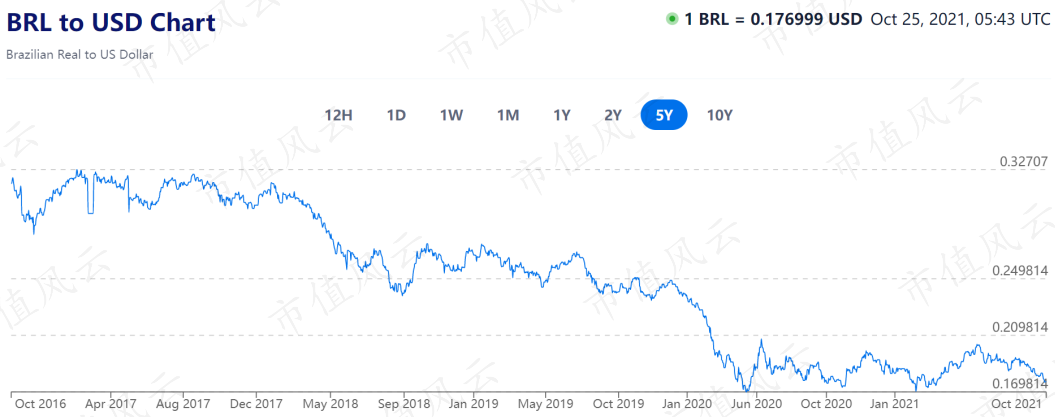Click the Oct 25, 2021 timestamp
Screen dimensions: 1055x417
[960, 19]
